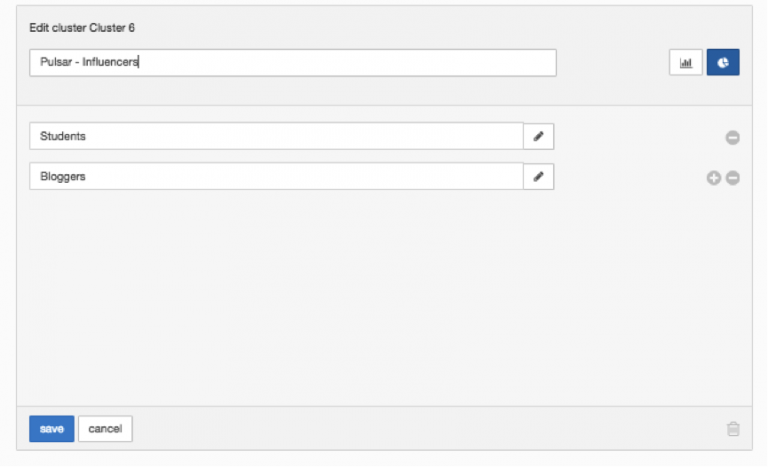Click the pencil icon next to Bloggers

pyautogui.click(x=538, y=176)
